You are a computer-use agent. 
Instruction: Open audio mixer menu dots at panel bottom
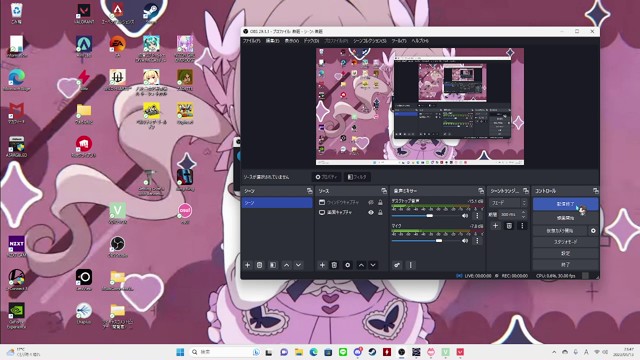point(411,265)
